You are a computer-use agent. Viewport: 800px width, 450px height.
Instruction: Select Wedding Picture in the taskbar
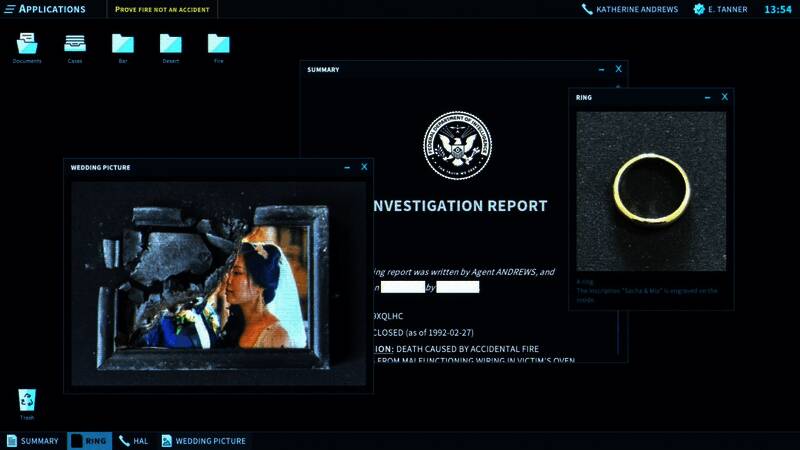click(x=204, y=441)
